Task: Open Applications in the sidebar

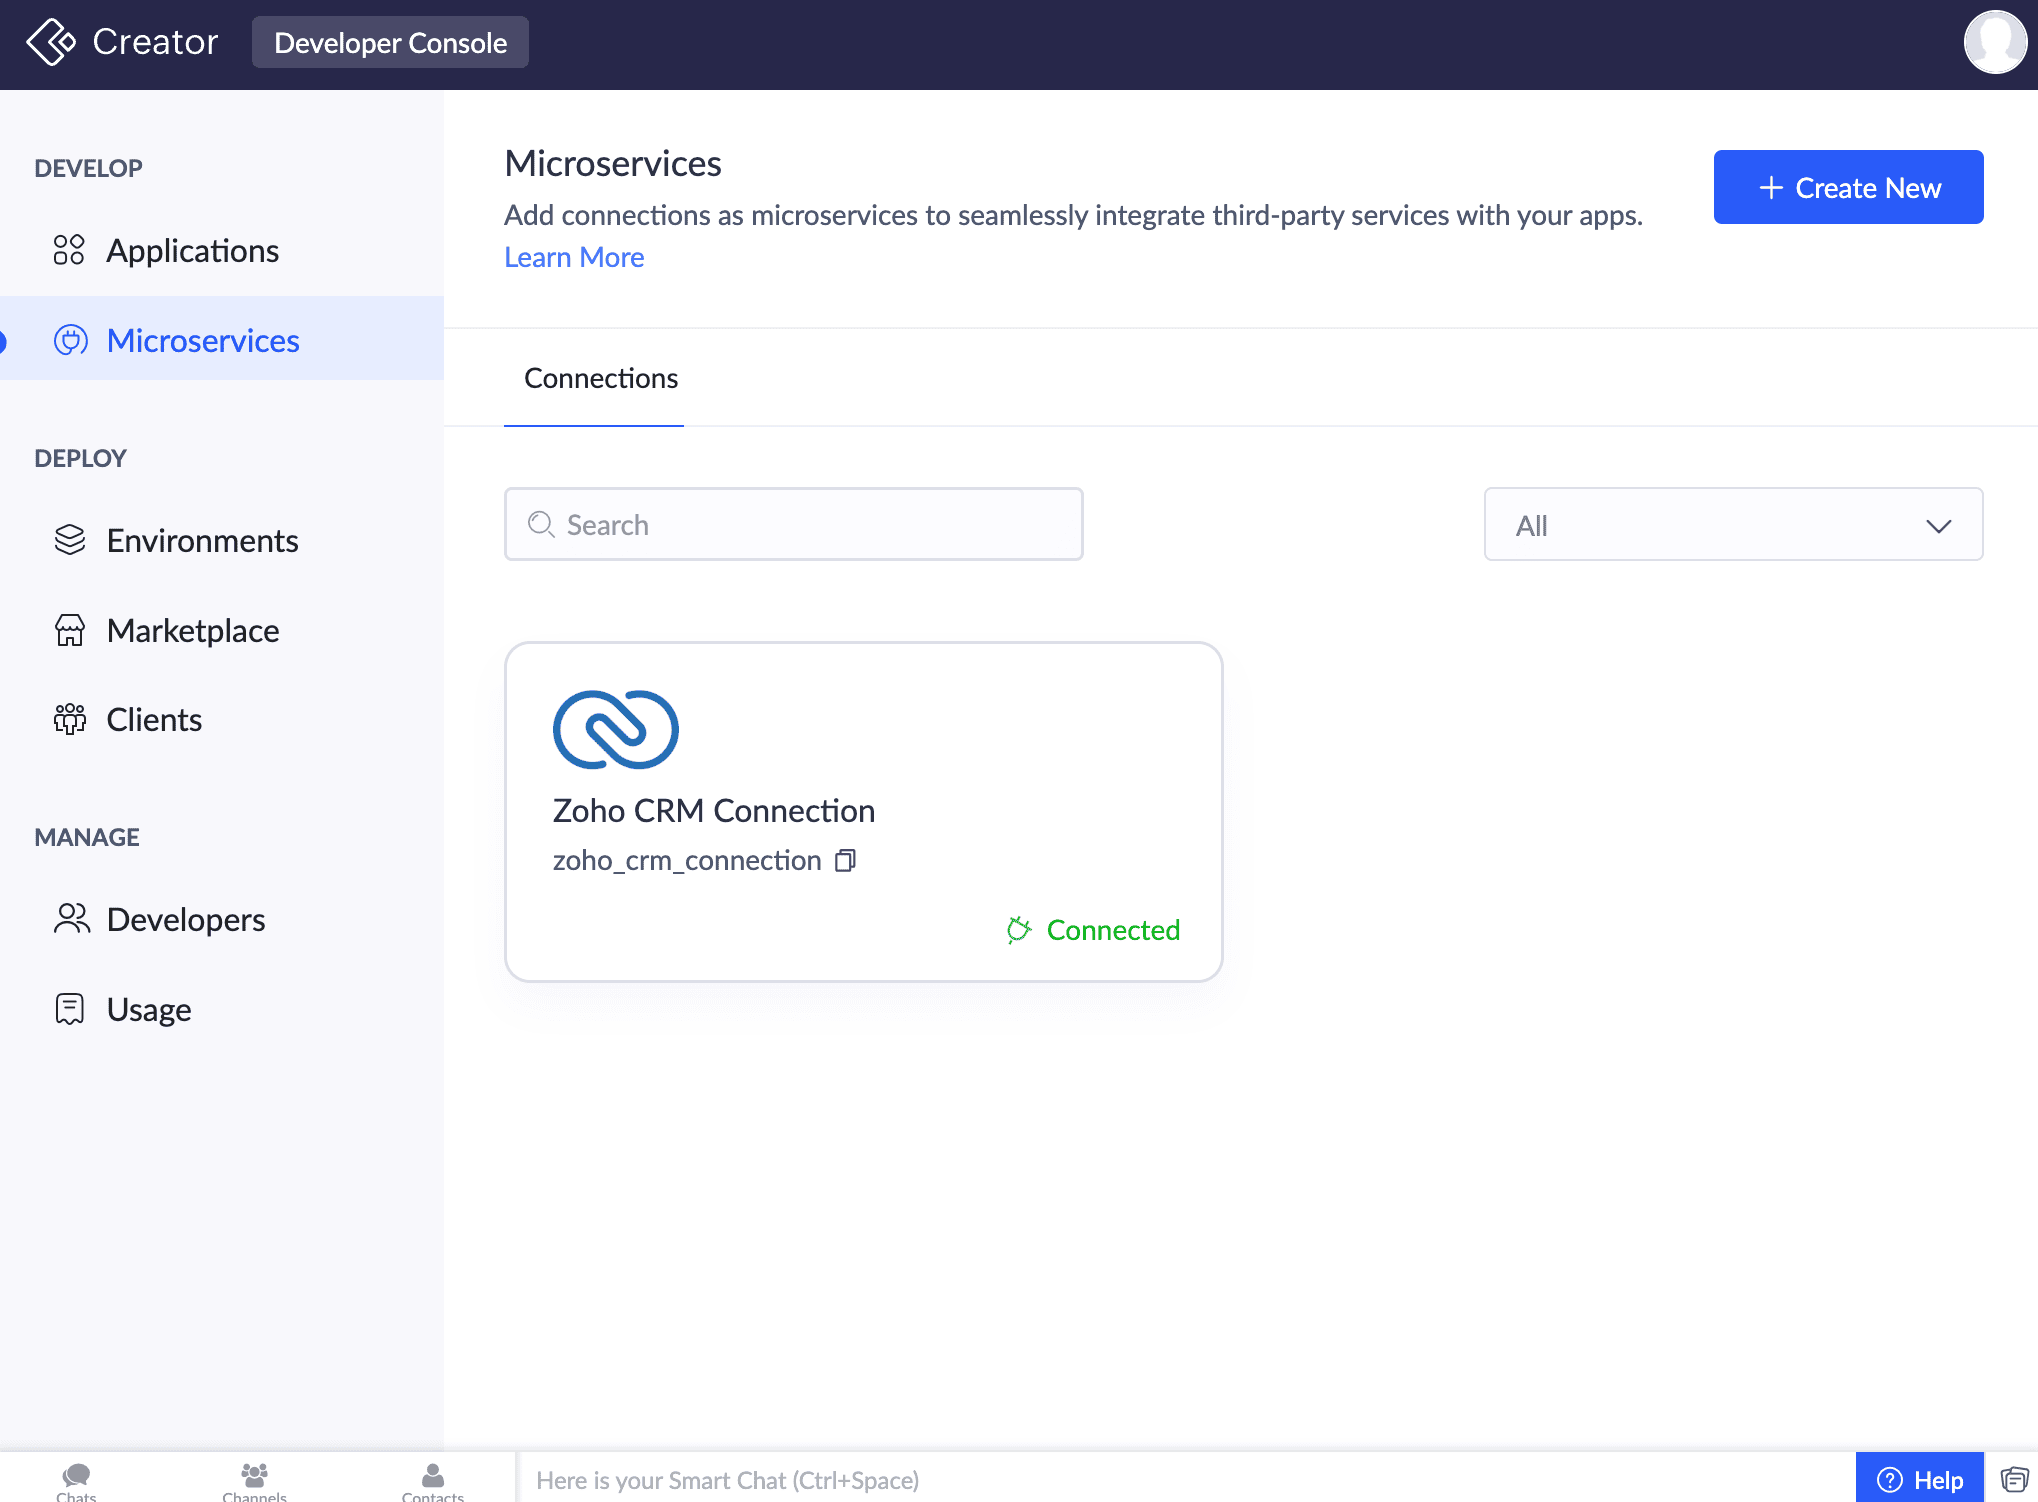Action: tap(192, 251)
